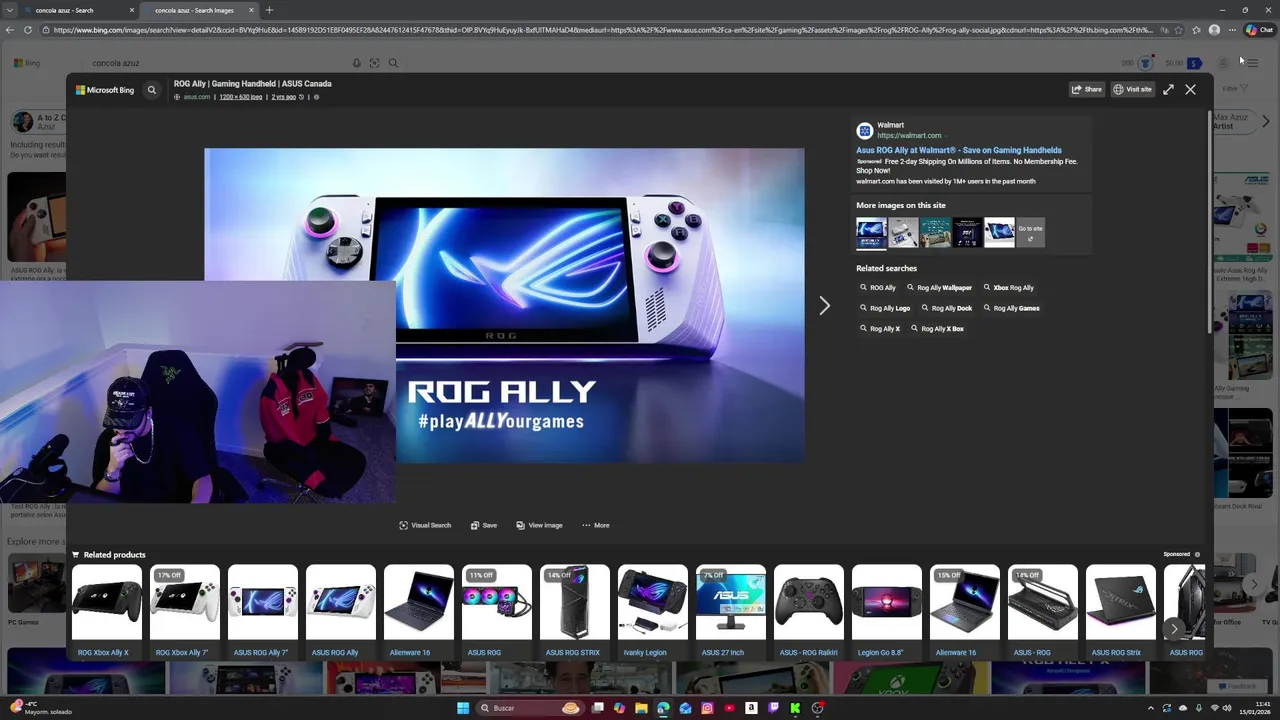Open first thumbnail under More images on this site
Screen dimensions: 1280x720
coord(871,232)
